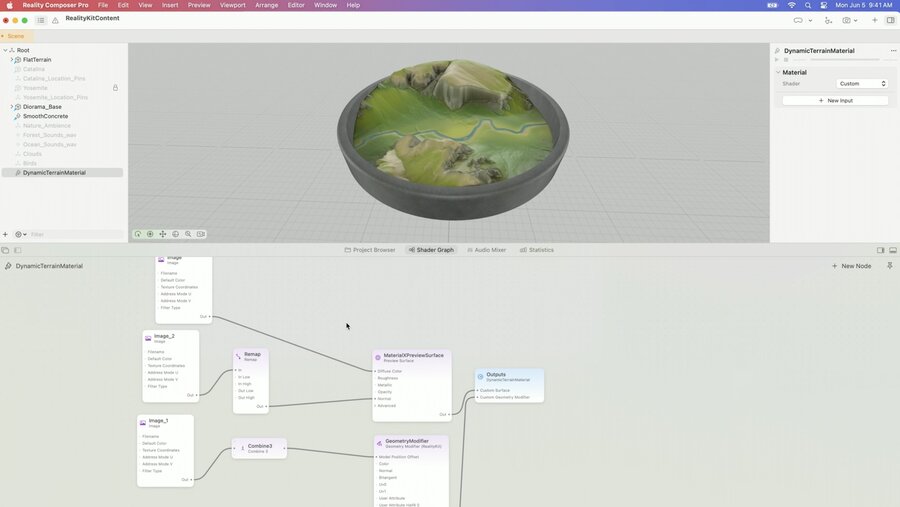Choose the orbit tool in viewport toolbar
The width and height of the screenshot is (900, 507).
point(176,234)
